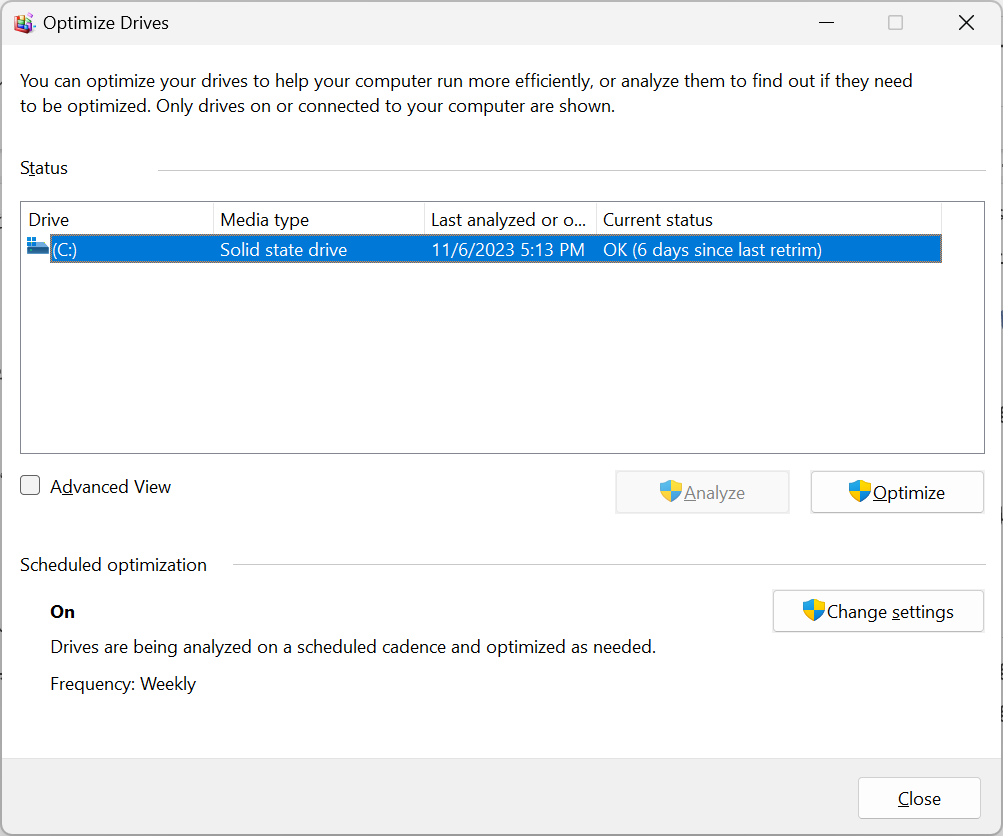Click the bold 'On' status label
The width and height of the screenshot is (1003, 836).
(63, 612)
